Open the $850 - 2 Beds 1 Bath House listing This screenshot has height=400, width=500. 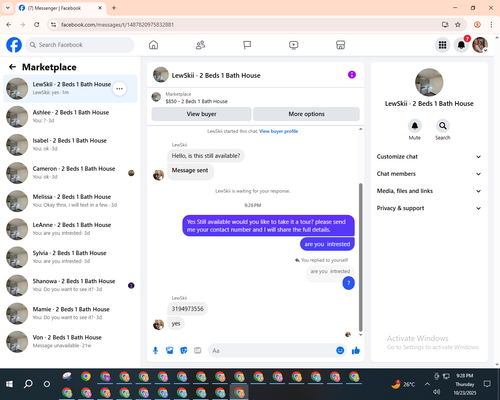pyautogui.click(x=196, y=101)
